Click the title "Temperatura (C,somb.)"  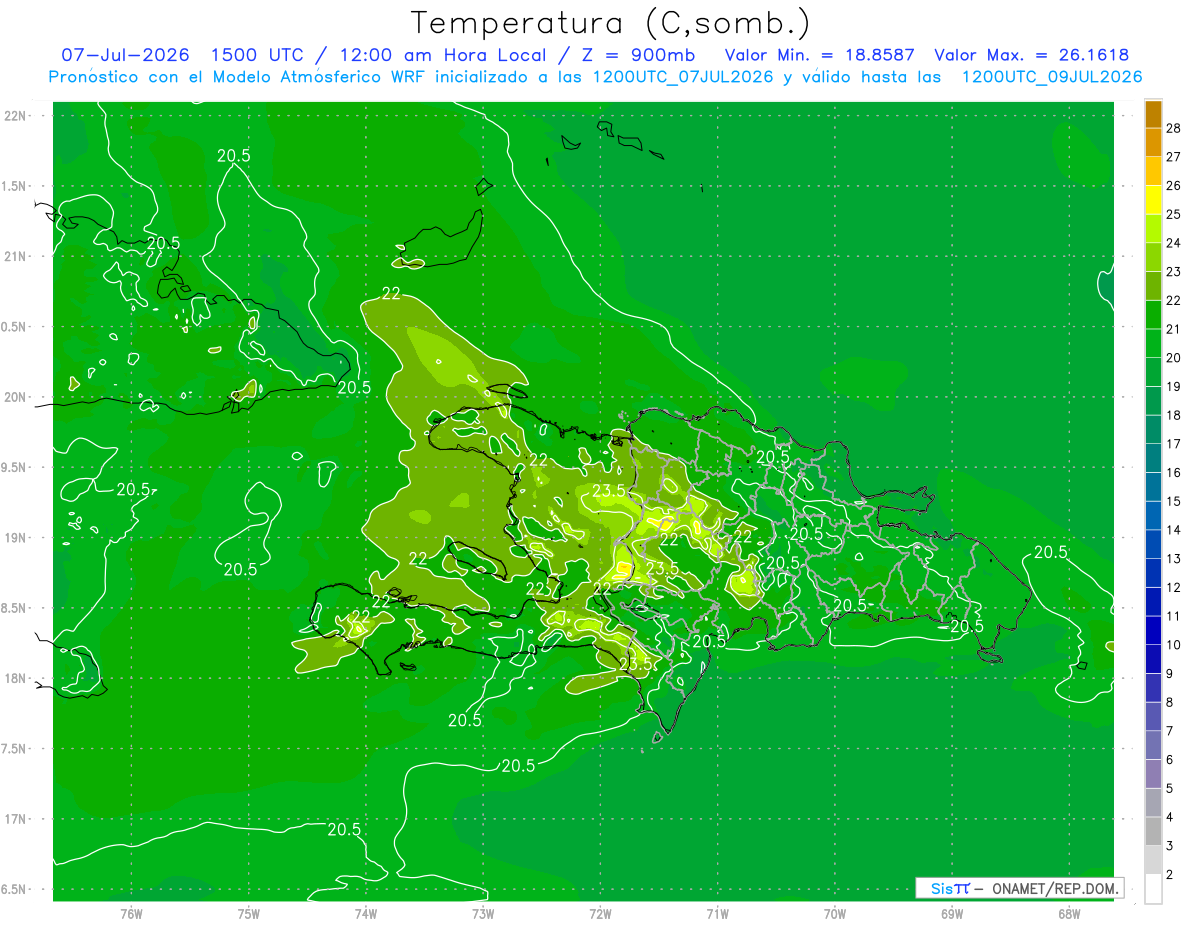[610, 24]
